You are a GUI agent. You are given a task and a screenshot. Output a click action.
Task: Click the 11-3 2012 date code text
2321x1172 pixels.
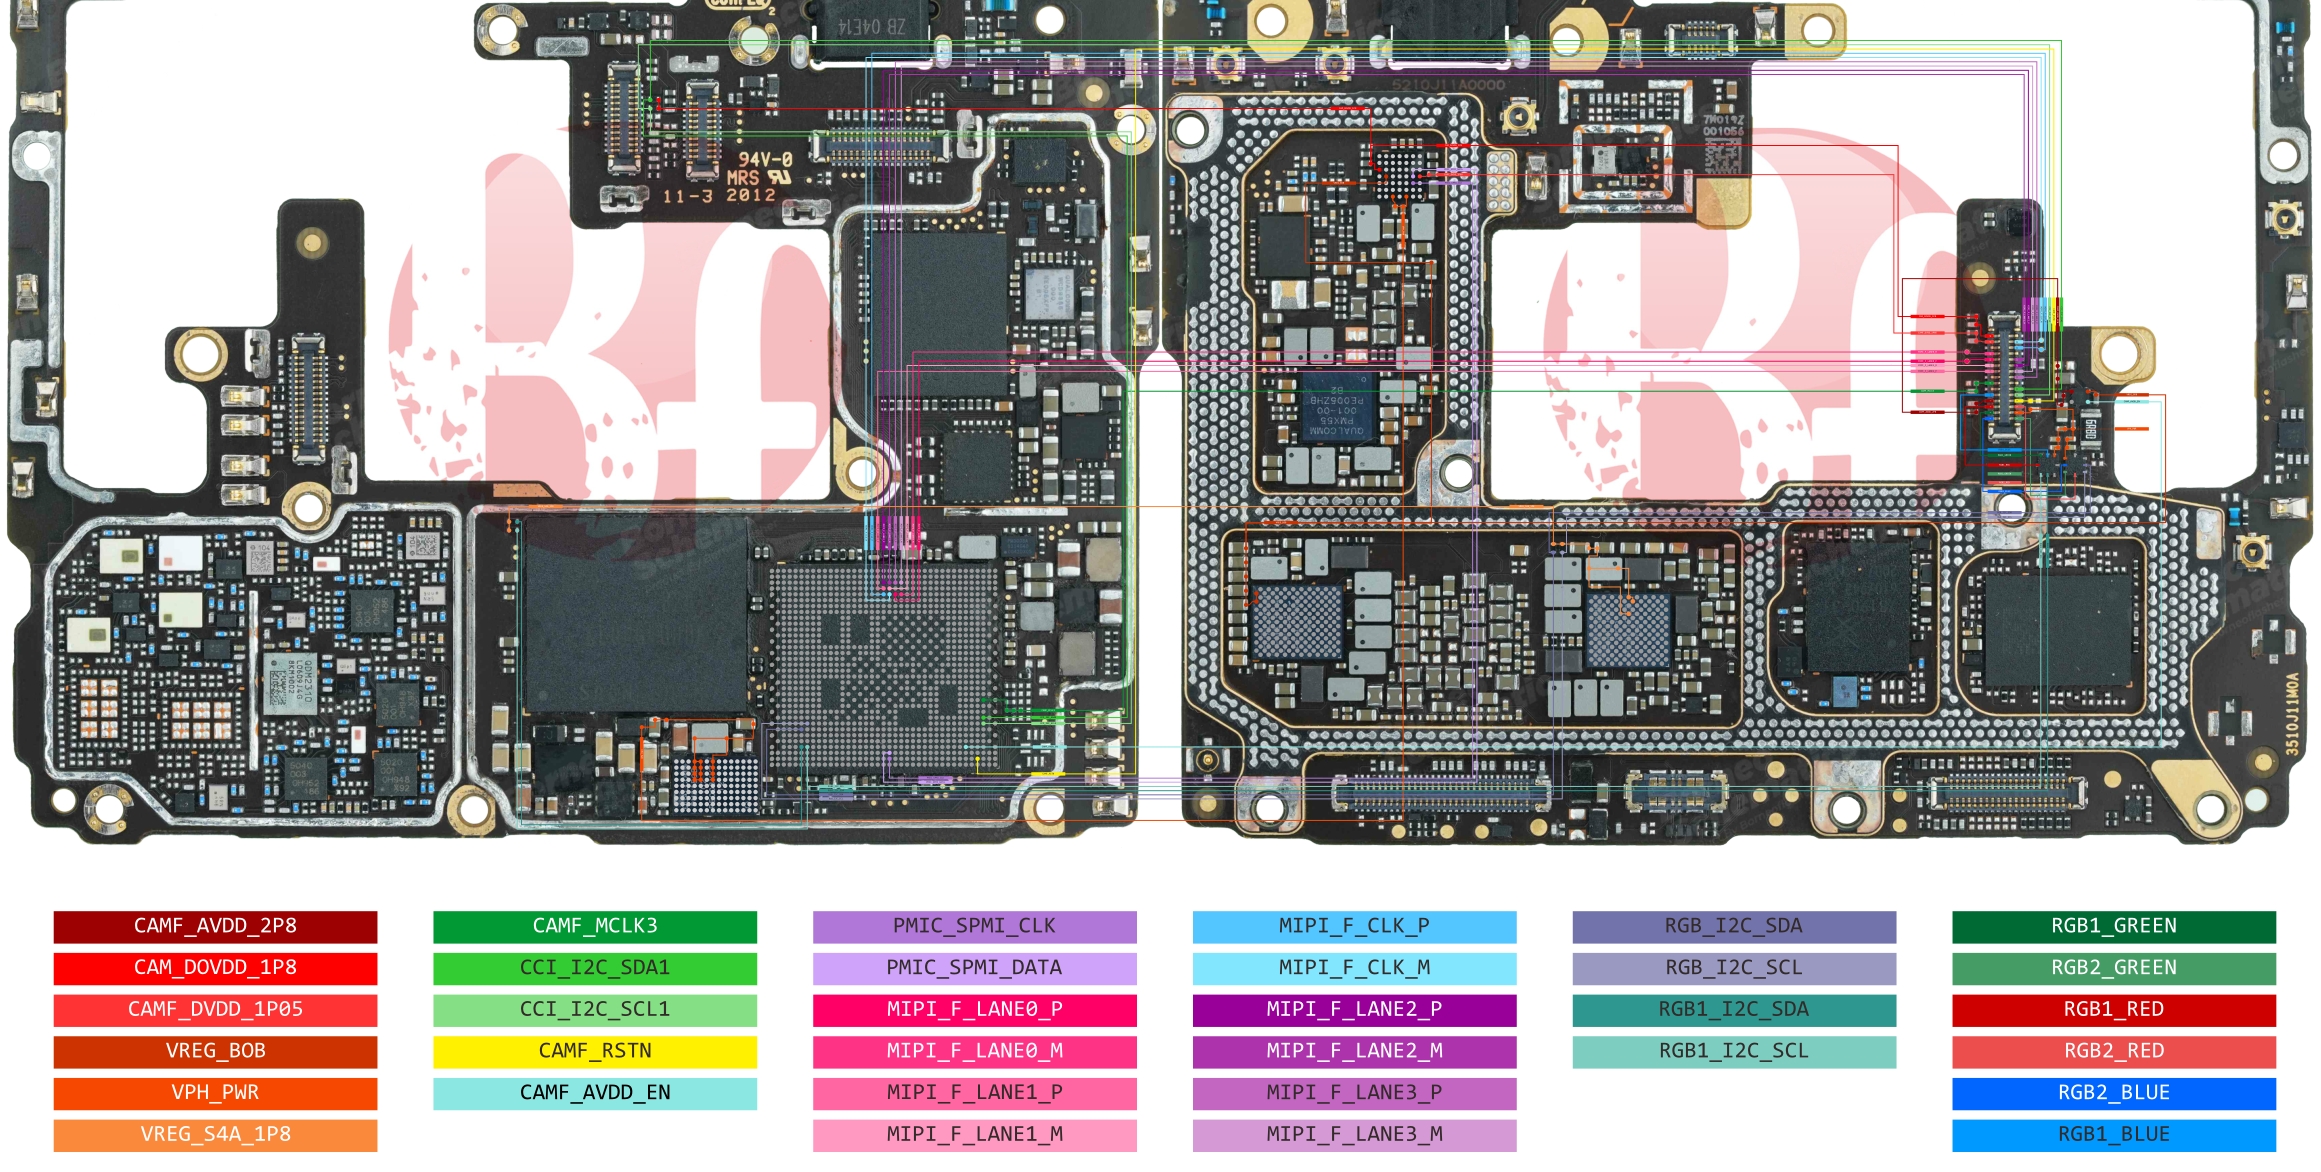pyautogui.click(x=719, y=196)
